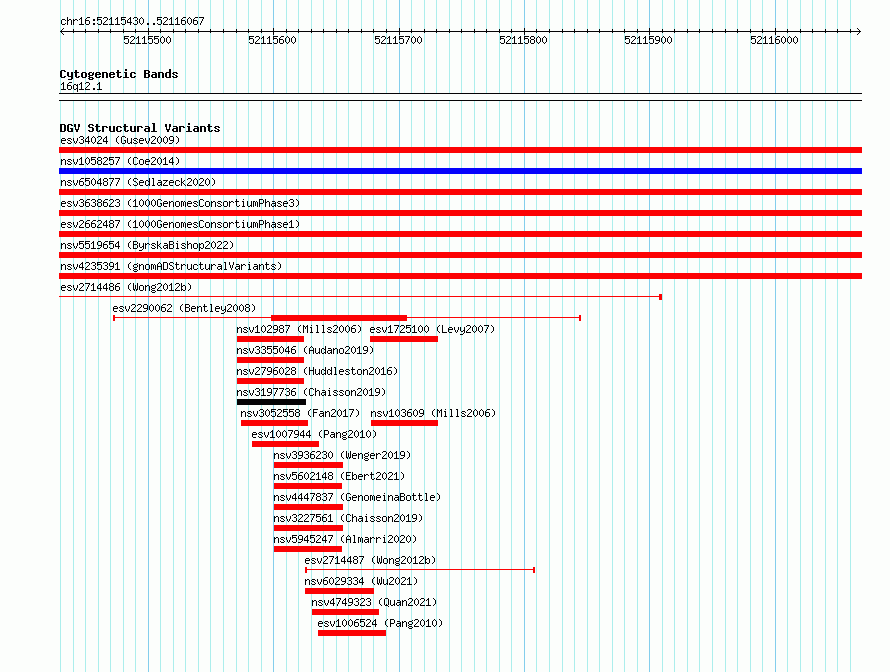The image size is (890, 672).
Task: Click nsv3052558 (Fan2017) label
Action: point(300,413)
